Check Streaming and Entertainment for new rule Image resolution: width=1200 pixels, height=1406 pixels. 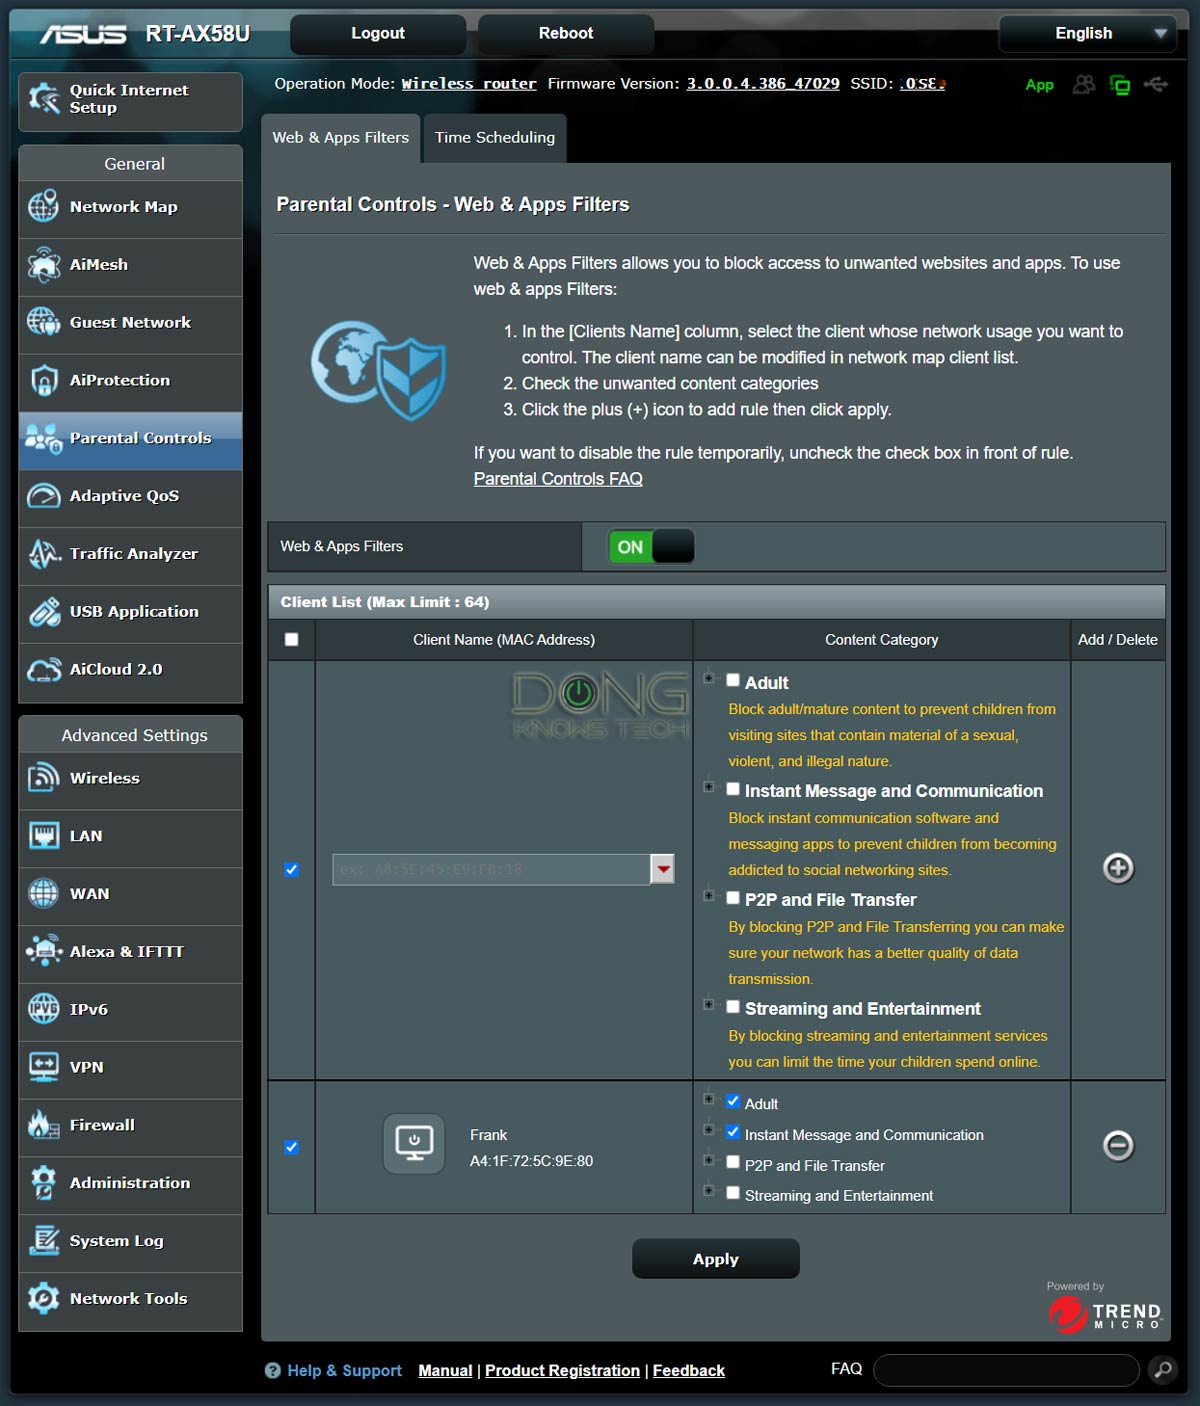tap(733, 1007)
